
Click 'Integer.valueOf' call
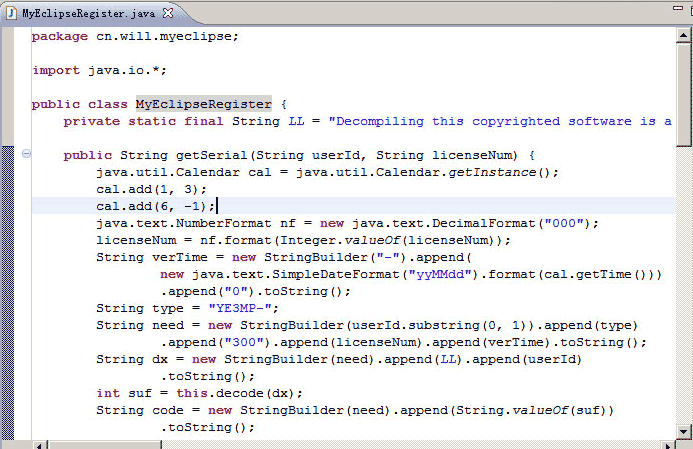[x=340, y=240]
